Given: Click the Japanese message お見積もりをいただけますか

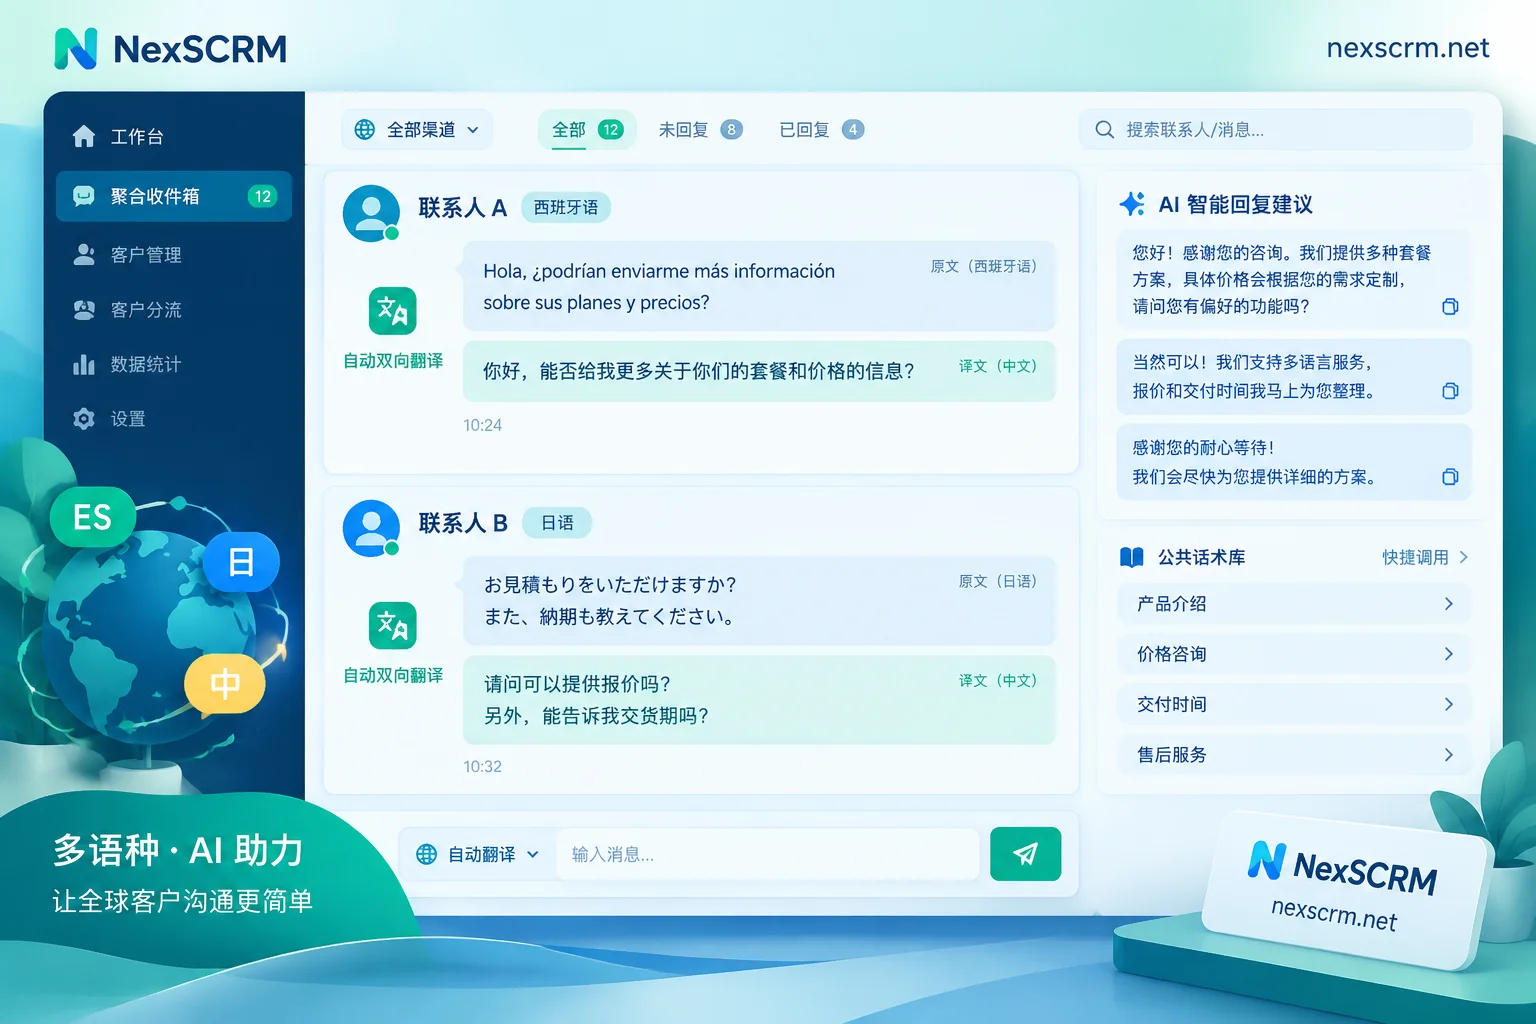Looking at the screenshot, I should coord(759,601).
